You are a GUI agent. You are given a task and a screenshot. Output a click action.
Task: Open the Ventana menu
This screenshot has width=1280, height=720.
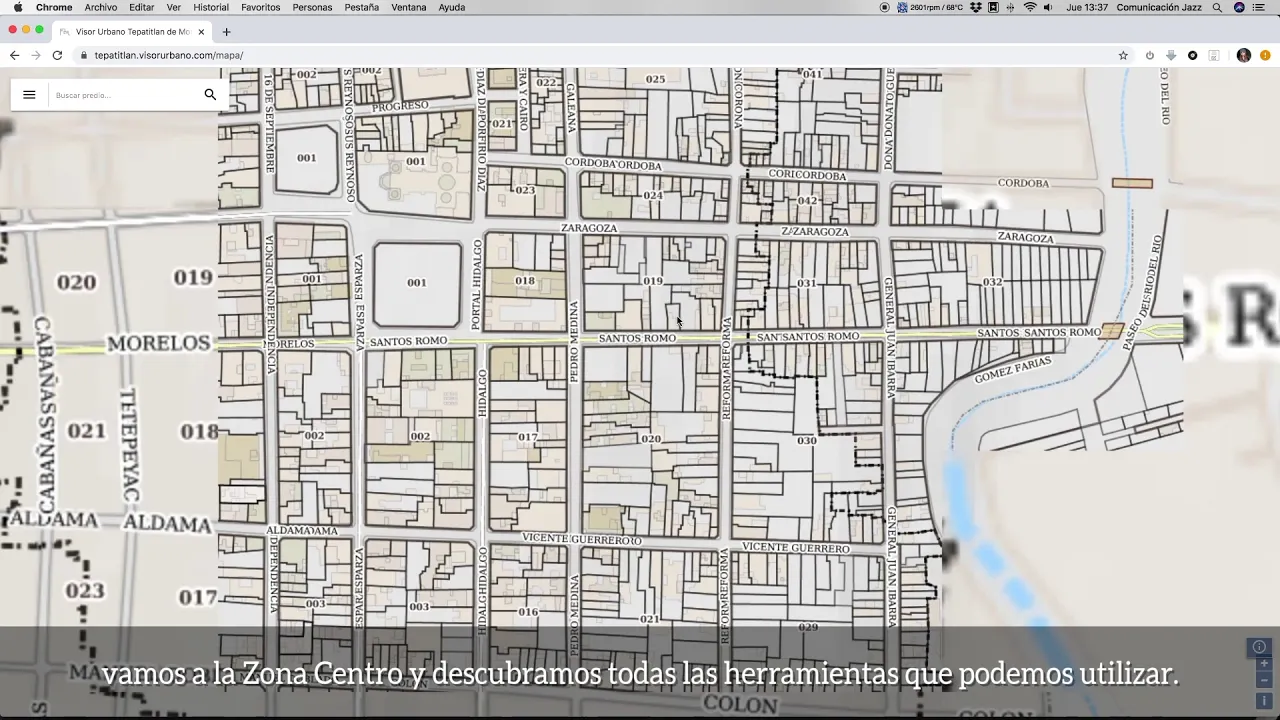click(x=408, y=7)
